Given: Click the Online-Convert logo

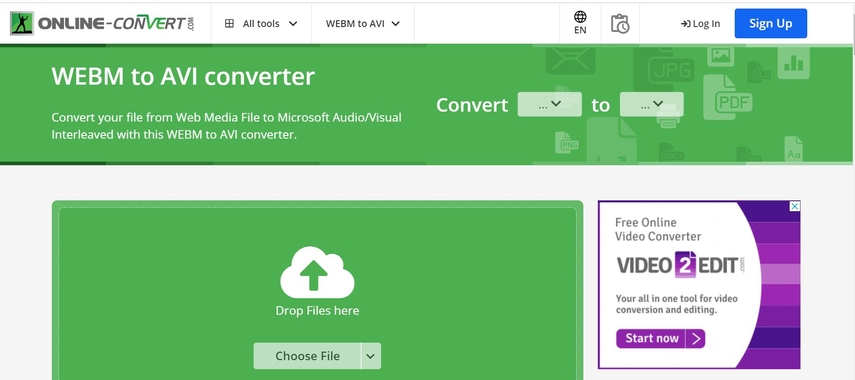Looking at the screenshot, I should pyautogui.click(x=102, y=23).
